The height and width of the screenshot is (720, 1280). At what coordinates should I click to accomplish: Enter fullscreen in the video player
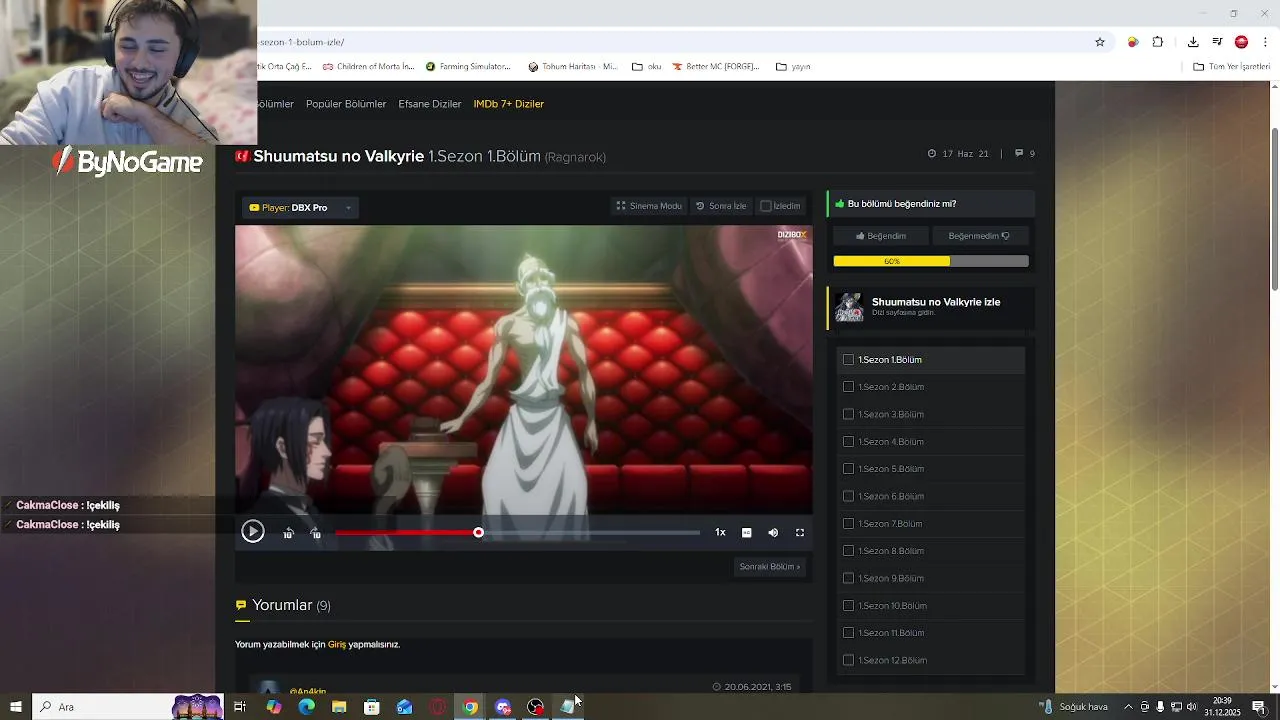[800, 533]
